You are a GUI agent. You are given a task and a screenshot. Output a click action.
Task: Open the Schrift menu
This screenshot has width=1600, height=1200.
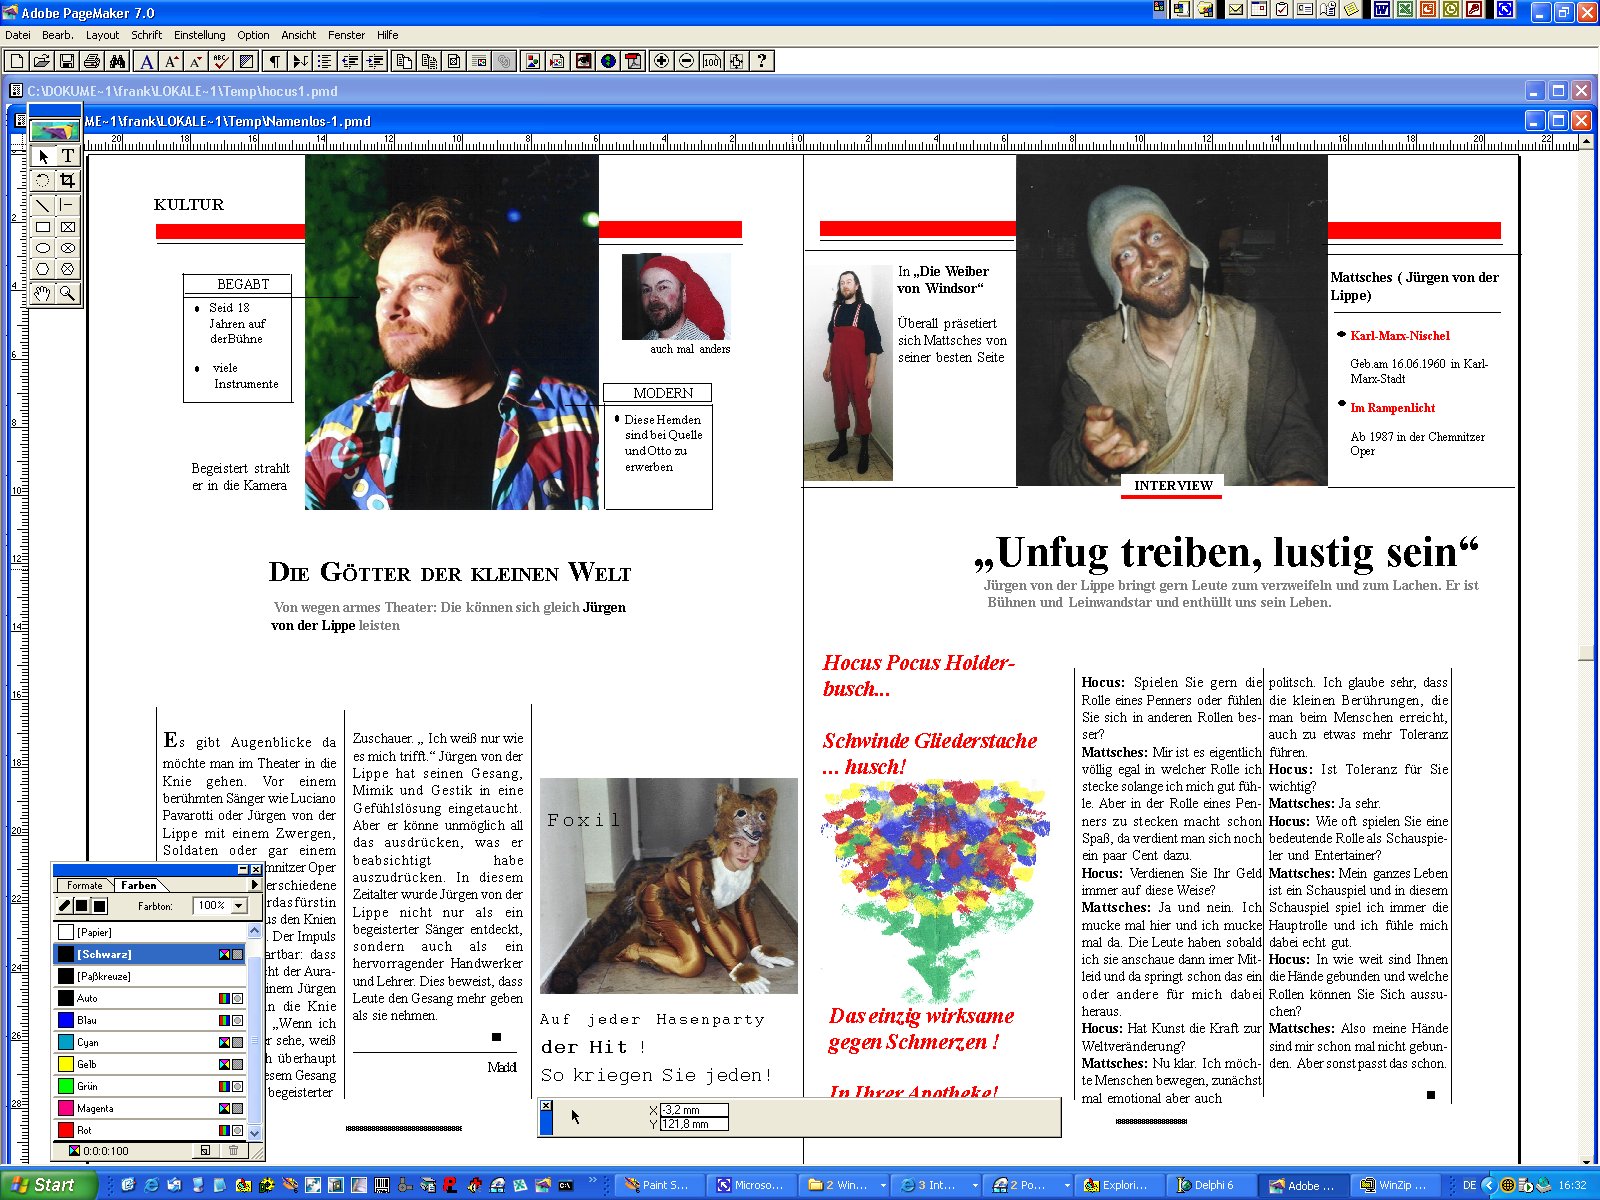pos(146,35)
